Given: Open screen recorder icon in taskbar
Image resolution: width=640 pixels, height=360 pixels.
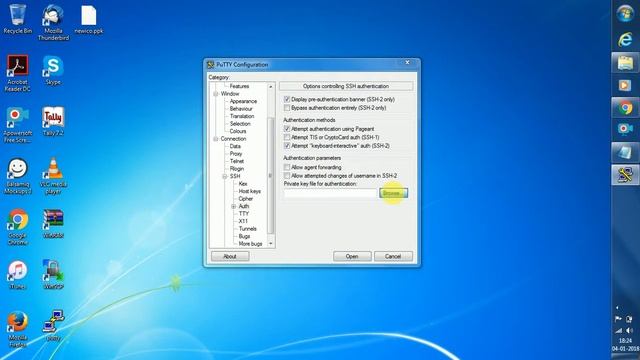Looking at the screenshot, I should tap(625, 129).
